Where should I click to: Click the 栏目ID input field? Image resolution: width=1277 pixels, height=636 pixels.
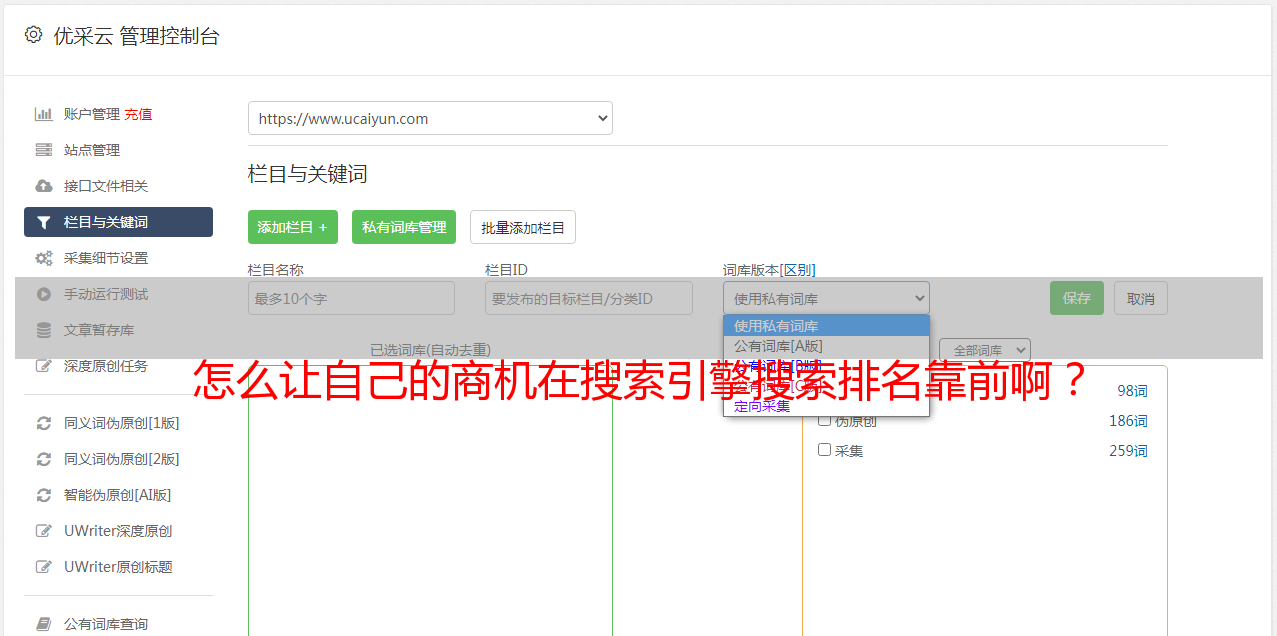tap(589, 298)
